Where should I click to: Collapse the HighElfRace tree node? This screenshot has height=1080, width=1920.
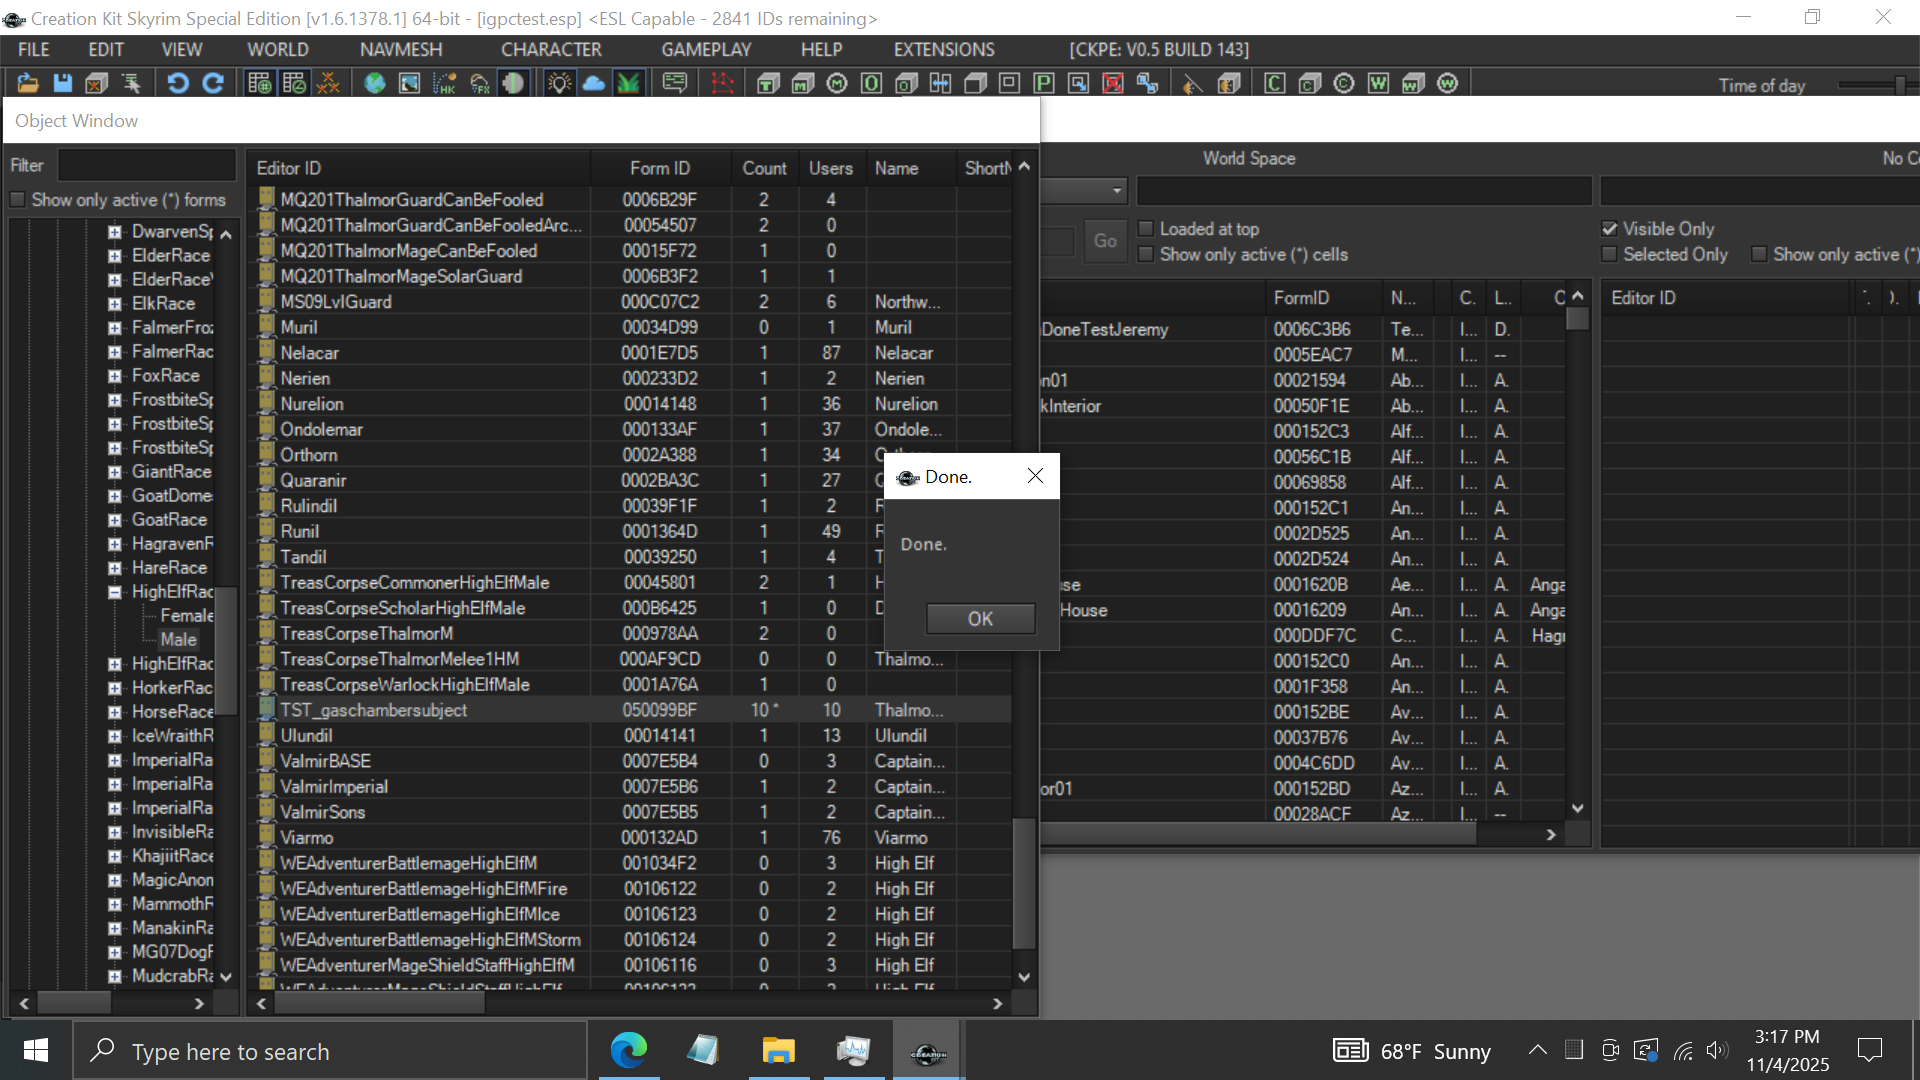coord(115,592)
